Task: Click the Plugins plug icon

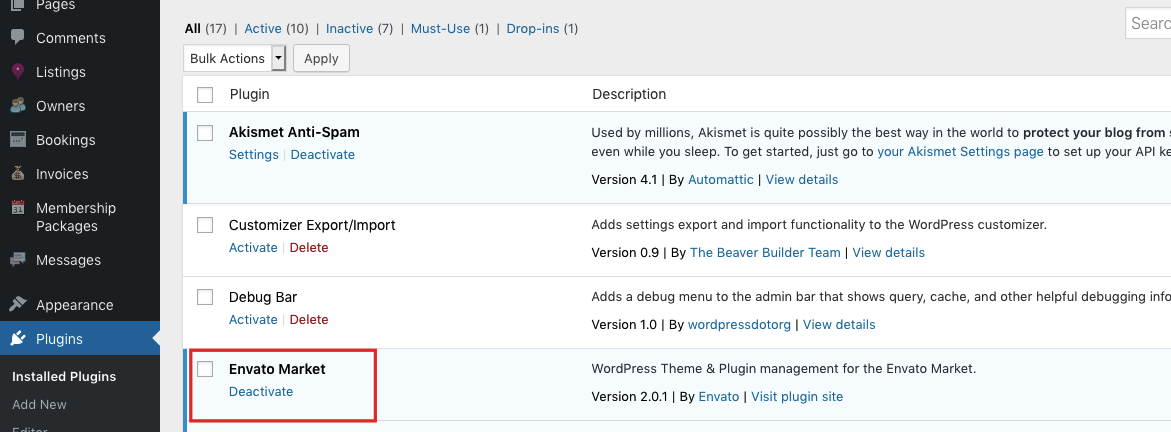Action: click(17, 339)
